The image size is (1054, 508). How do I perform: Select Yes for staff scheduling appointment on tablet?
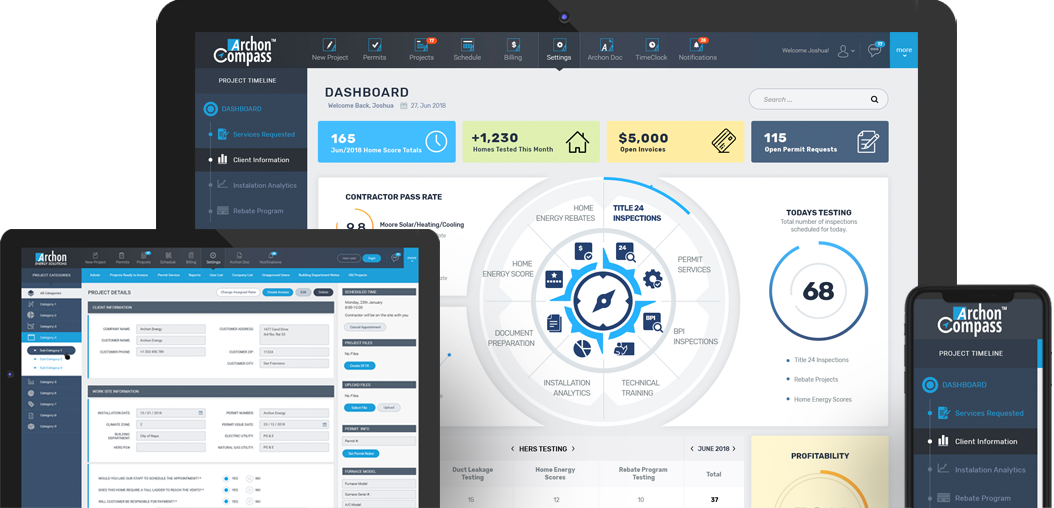coord(226,478)
